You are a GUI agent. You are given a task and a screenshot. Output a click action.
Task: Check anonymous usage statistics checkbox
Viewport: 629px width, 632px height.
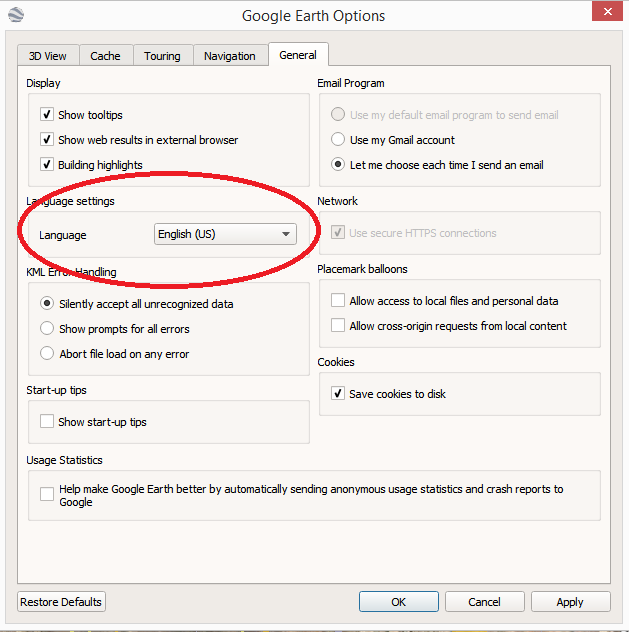(47, 494)
